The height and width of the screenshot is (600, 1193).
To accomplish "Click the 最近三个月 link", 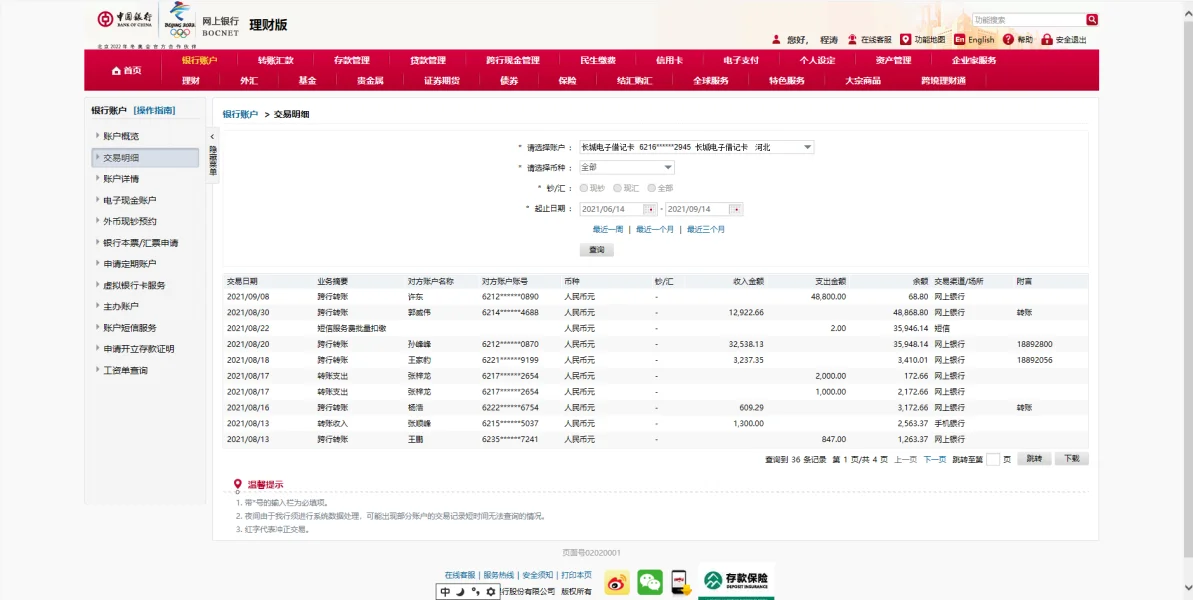I will coord(706,230).
